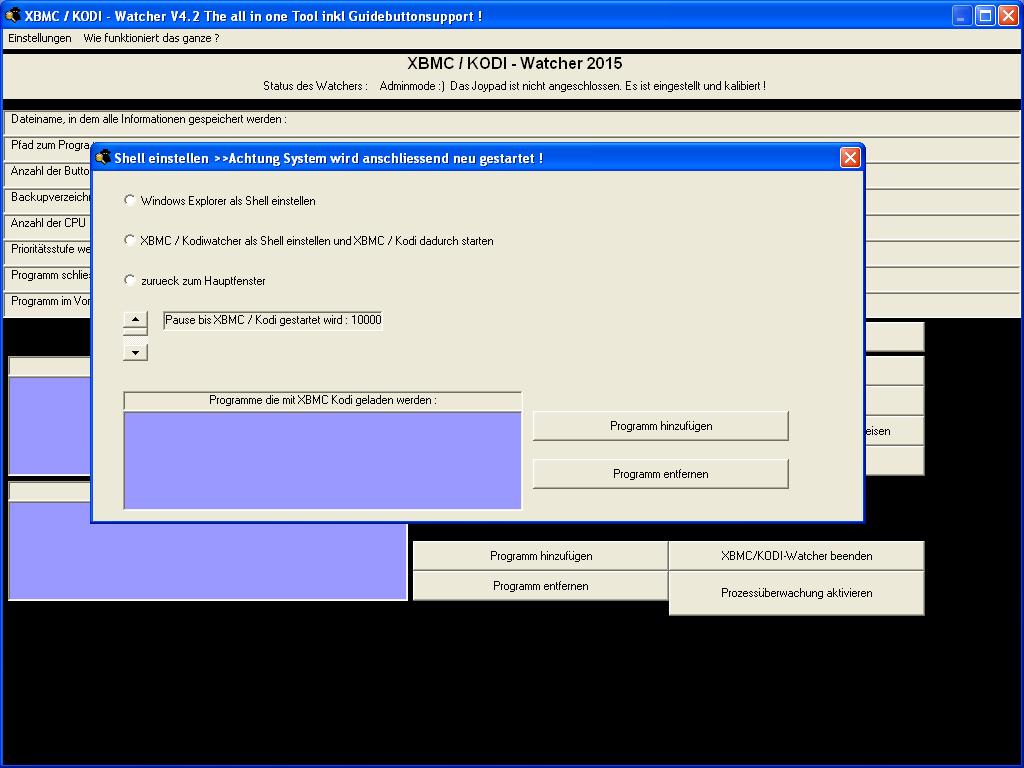The image size is (1024, 768).
Task: Click the Programme die mit XBMC Kodi geladen werden label
Action: click(x=323, y=400)
